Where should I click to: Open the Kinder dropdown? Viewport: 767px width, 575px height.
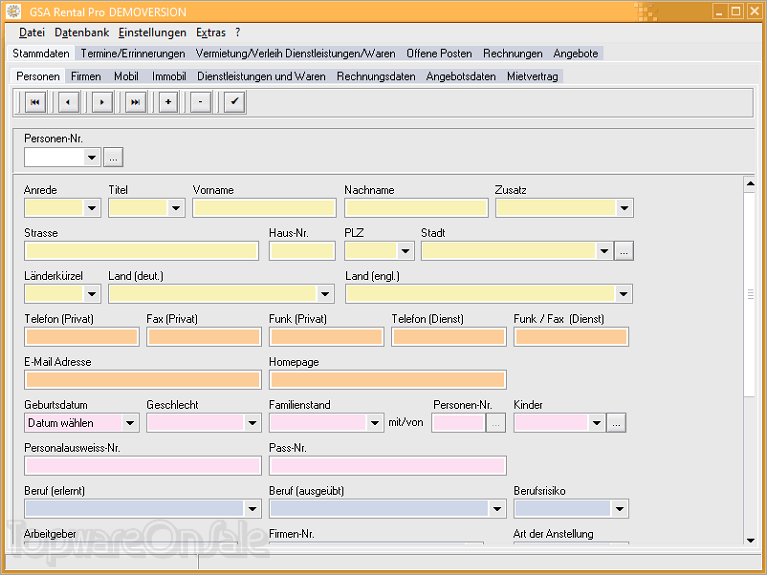(x=596, y=423)
